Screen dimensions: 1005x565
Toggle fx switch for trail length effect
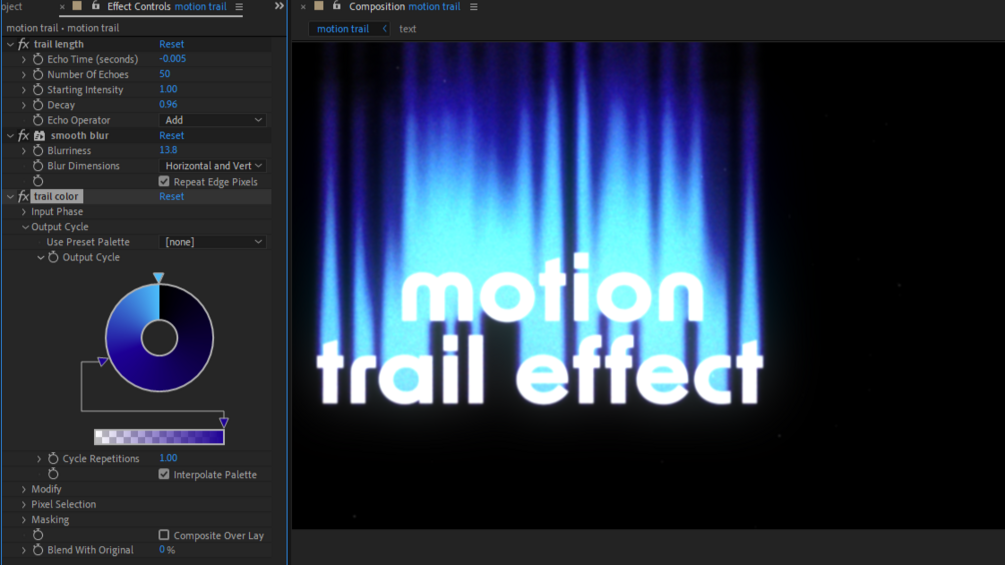pyautogui.click(x=24, y=44)
